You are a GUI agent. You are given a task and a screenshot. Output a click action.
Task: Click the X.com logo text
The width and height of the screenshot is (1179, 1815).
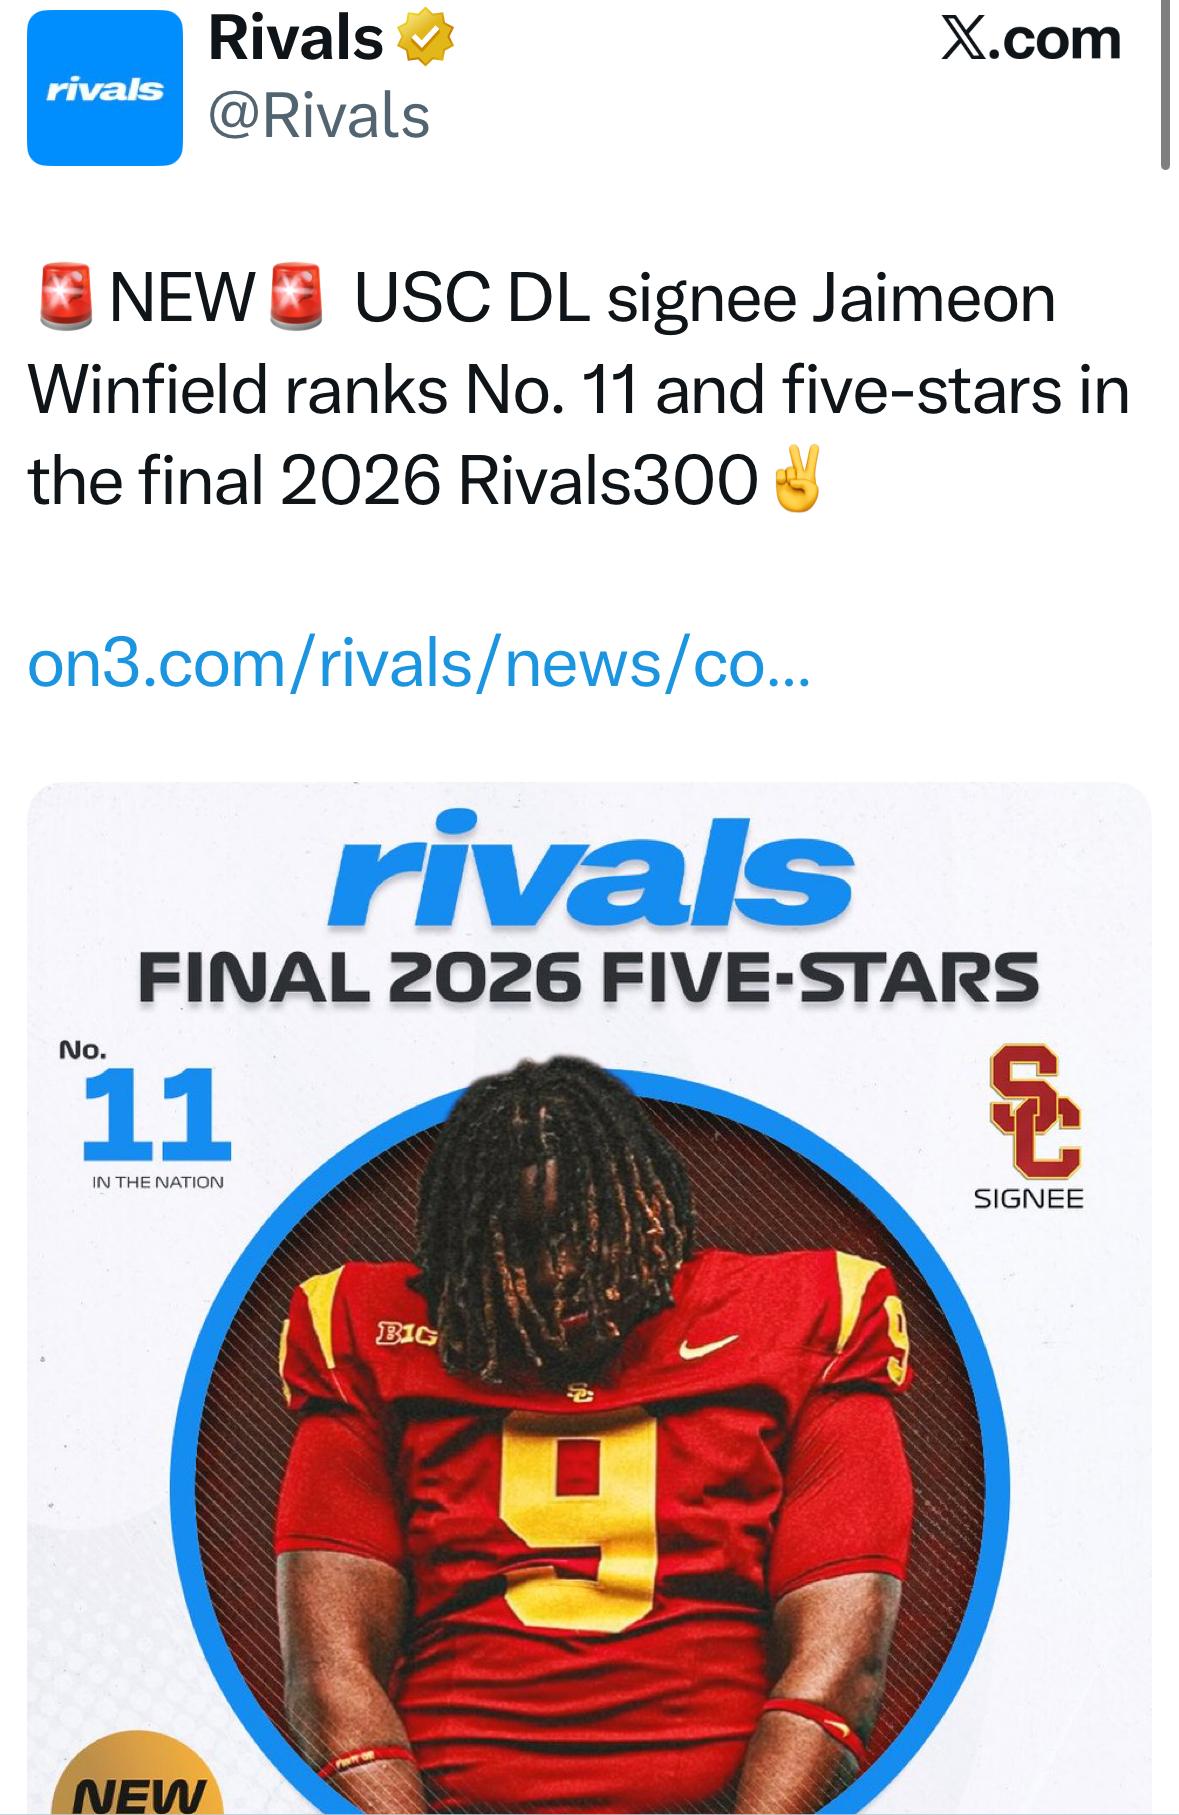pos(1031,40)
